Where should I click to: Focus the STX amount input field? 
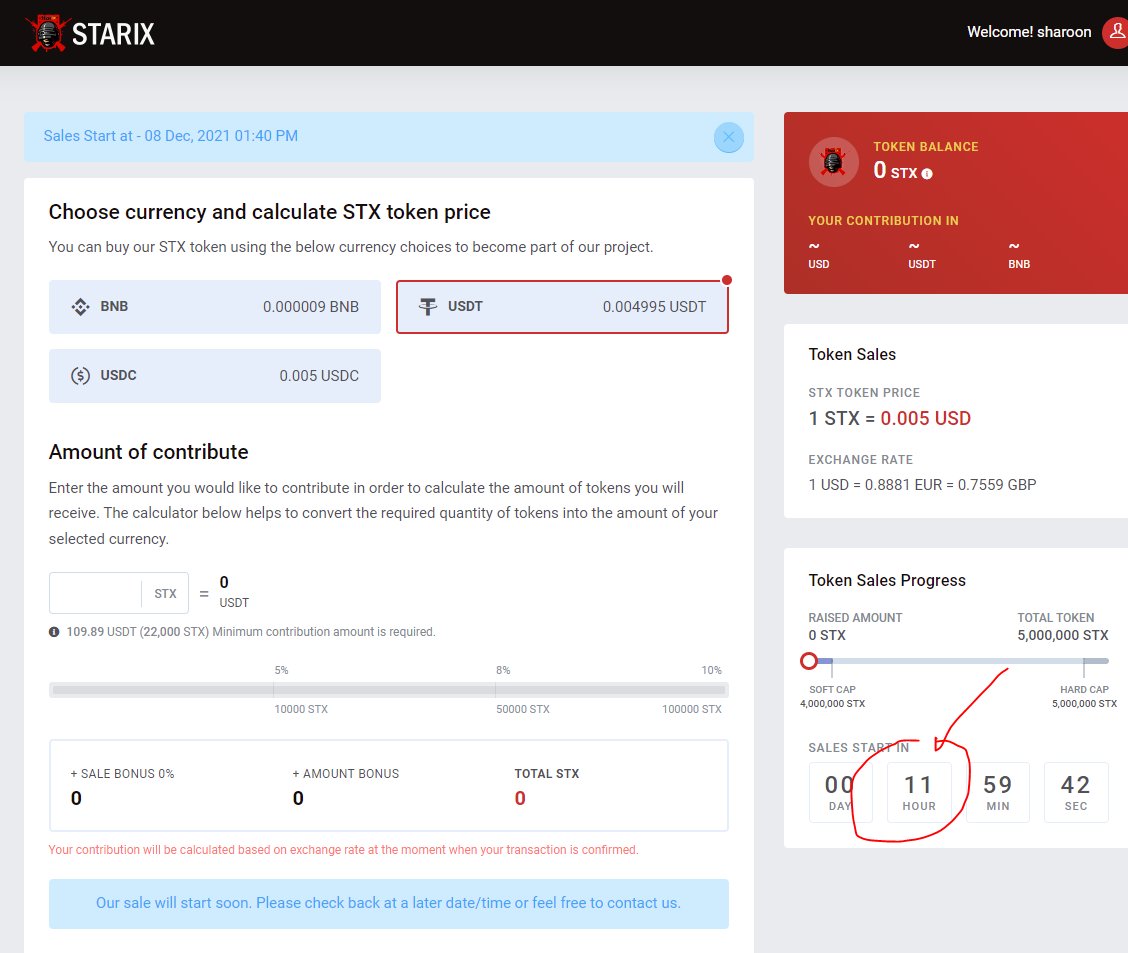click(x=96, y=593)
